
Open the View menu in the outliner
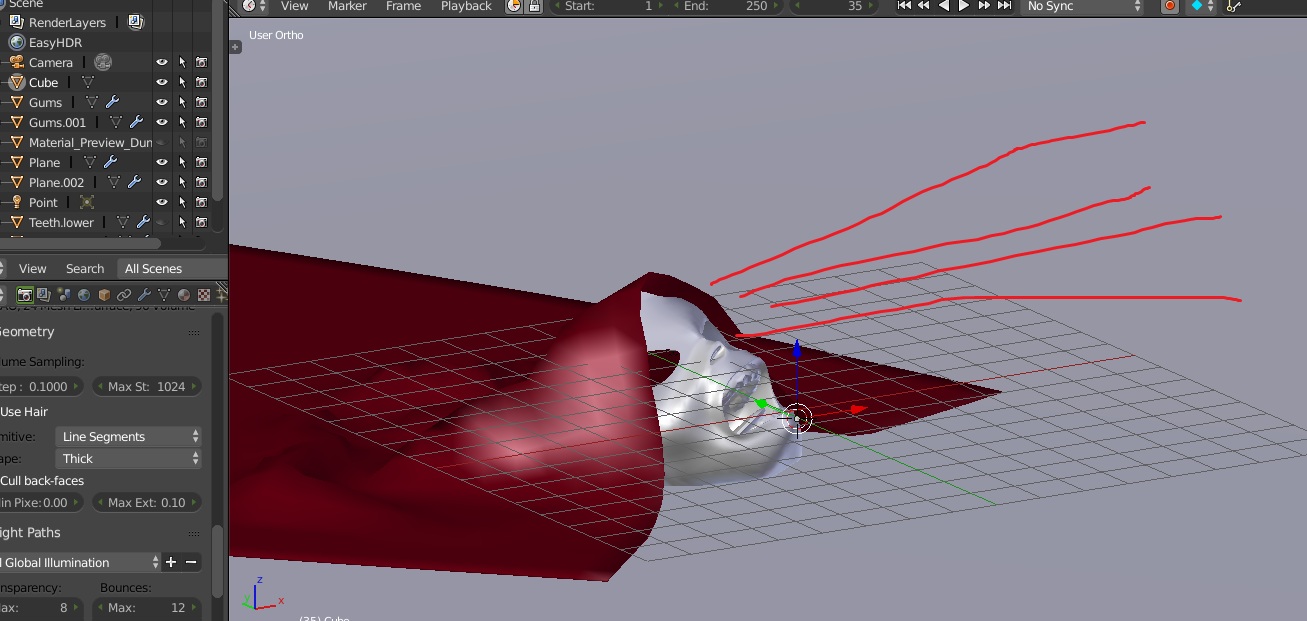point(32,268)
